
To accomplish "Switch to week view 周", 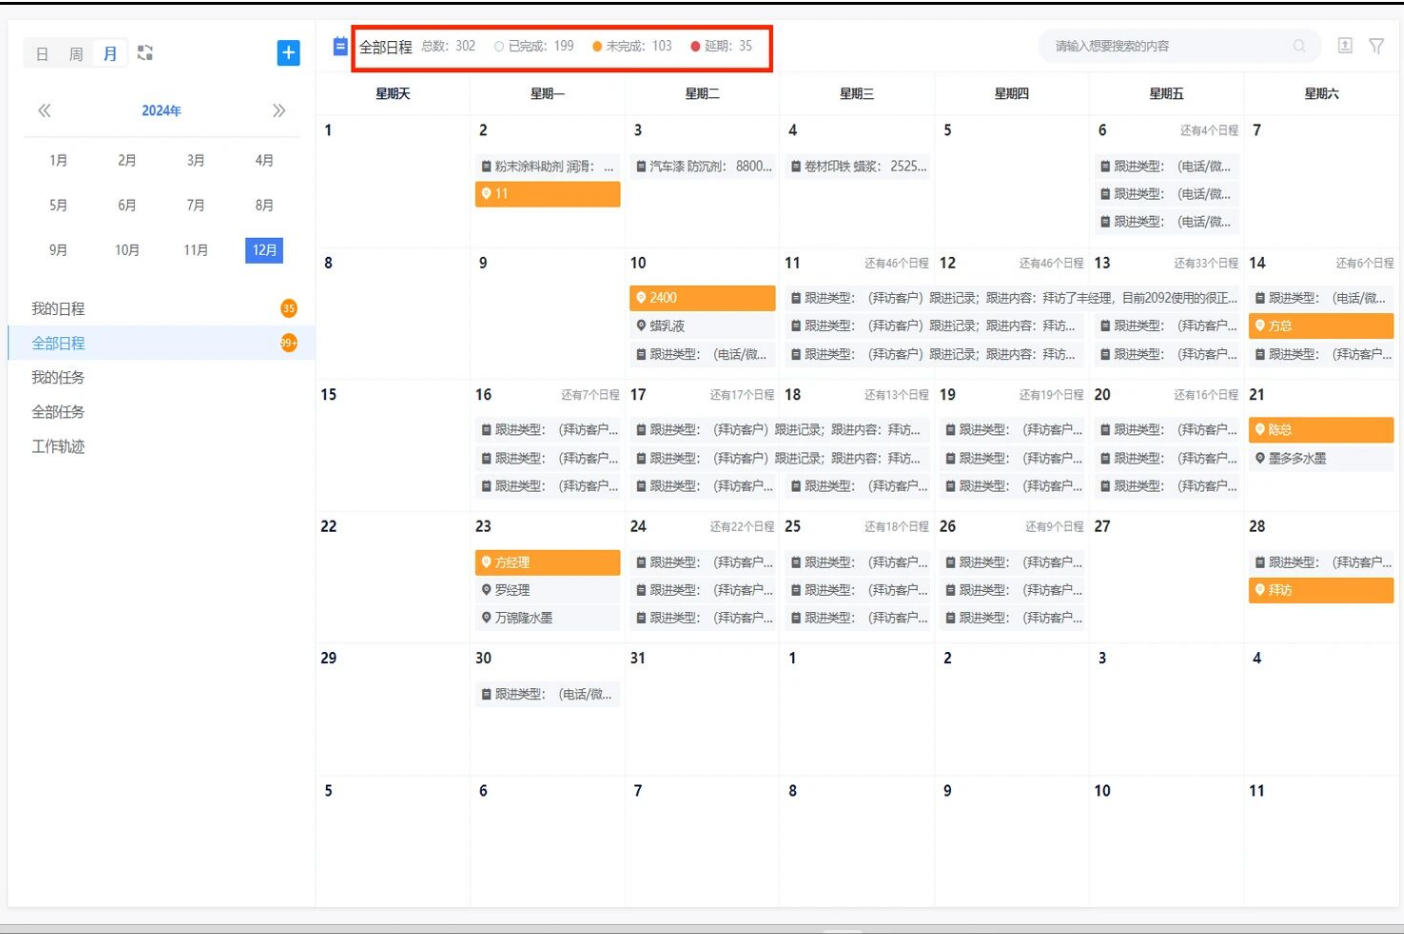I will click(76, 54).
